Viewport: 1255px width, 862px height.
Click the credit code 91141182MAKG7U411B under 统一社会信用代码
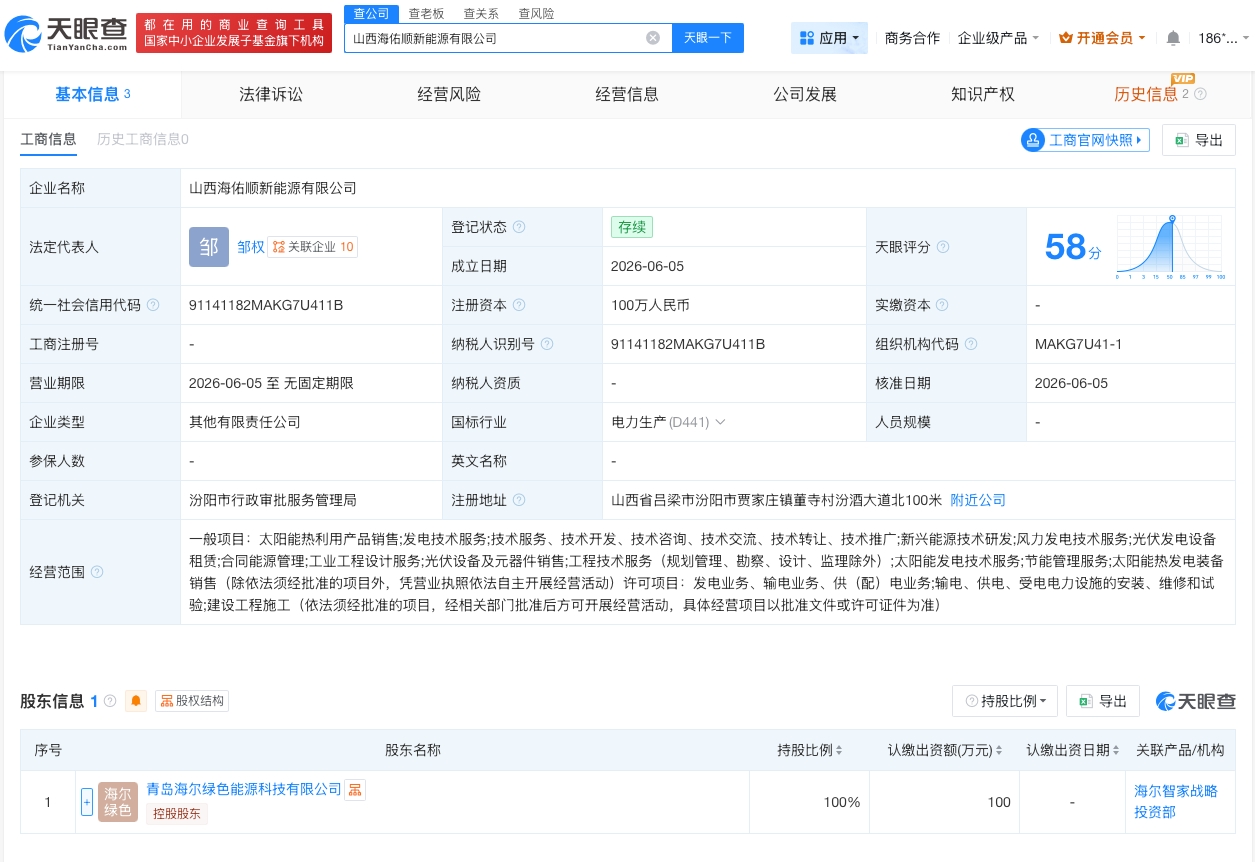pos(266,305)
